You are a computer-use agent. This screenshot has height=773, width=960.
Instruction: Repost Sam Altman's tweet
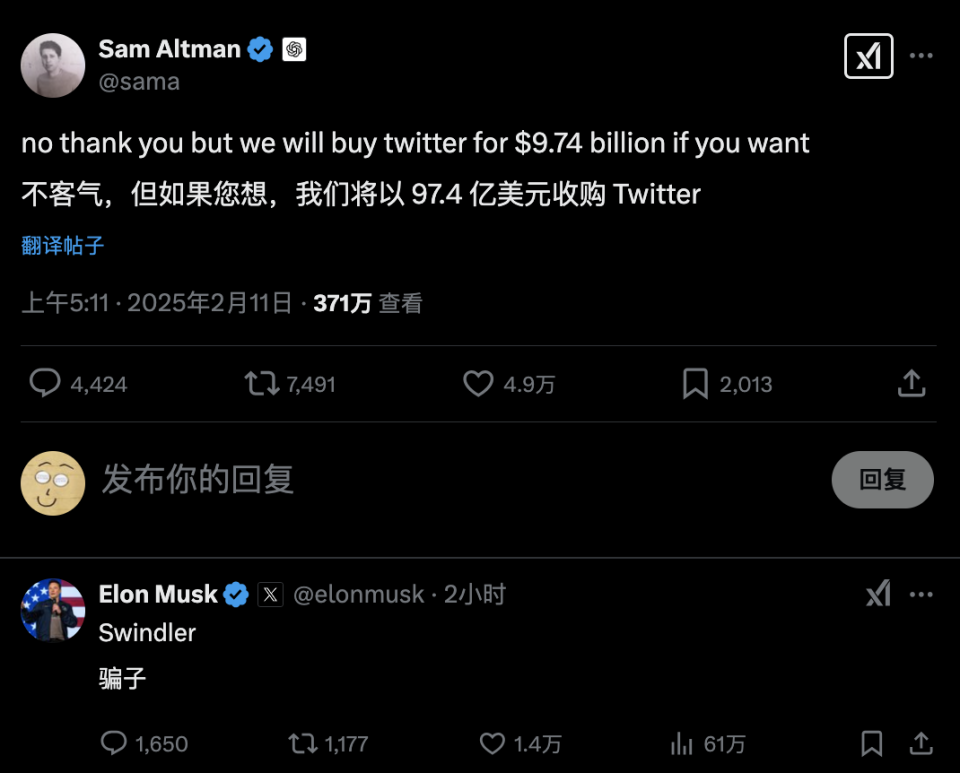point(262,383)
